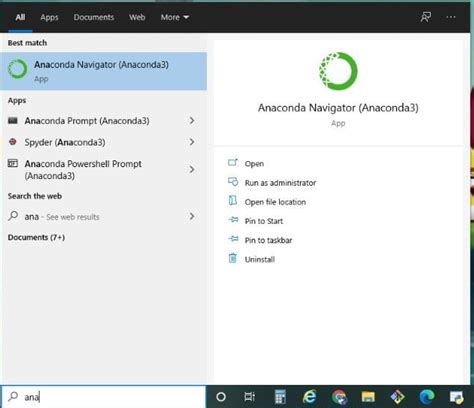Open the feedback icon in search header
This screenshot has height=408, width=474.
click(426, 17)
